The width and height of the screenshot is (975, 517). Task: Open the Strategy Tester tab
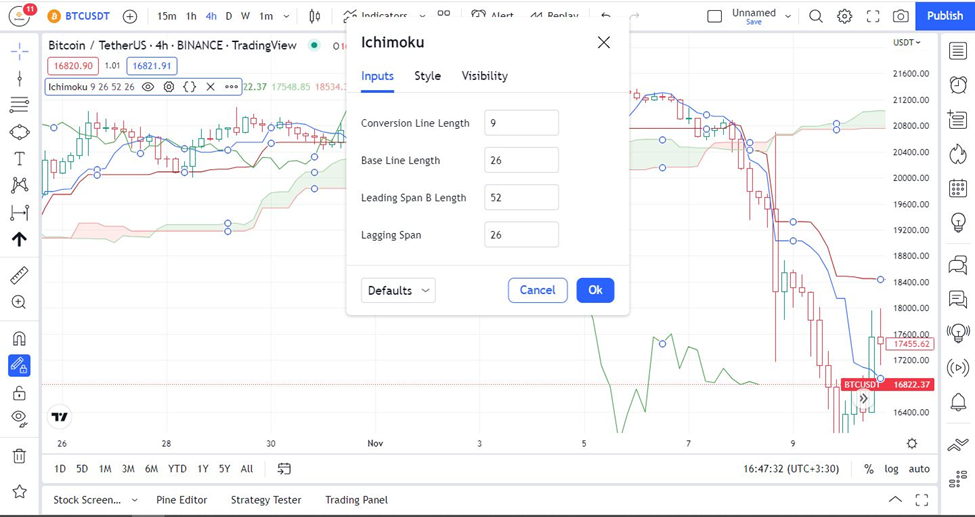pos(266,500)
